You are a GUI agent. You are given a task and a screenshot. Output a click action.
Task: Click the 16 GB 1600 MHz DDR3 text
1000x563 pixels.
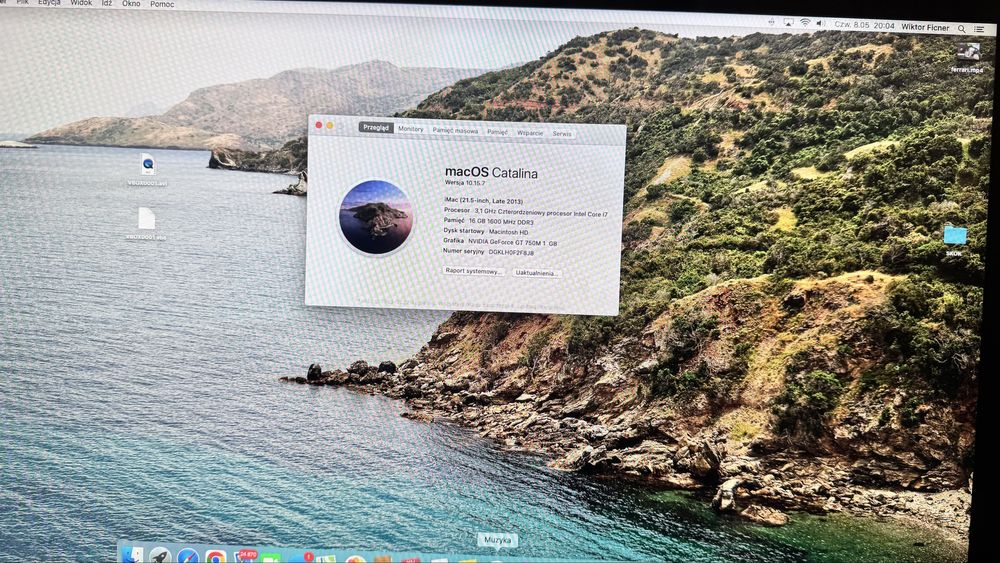(501, 221)
